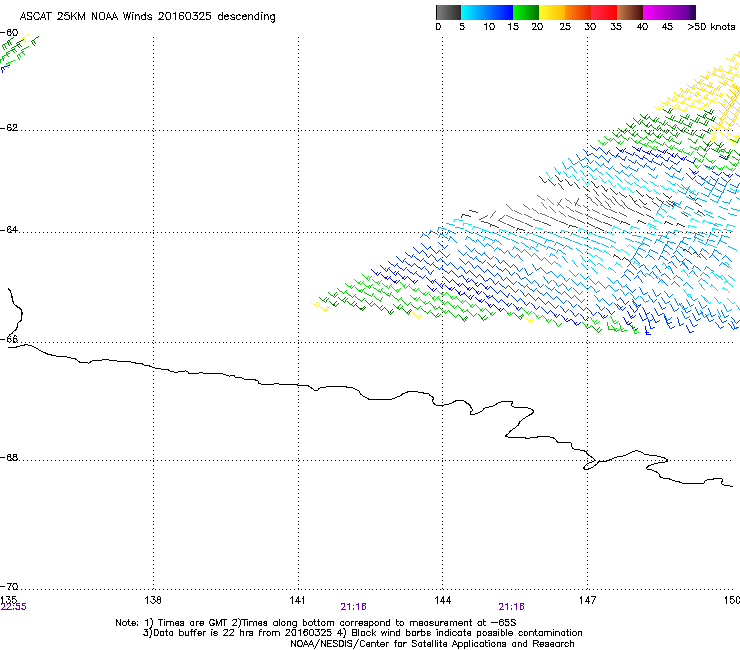Click the "10" legend scale label
Viewport: 740px width, 650px height.
[489, 27]
